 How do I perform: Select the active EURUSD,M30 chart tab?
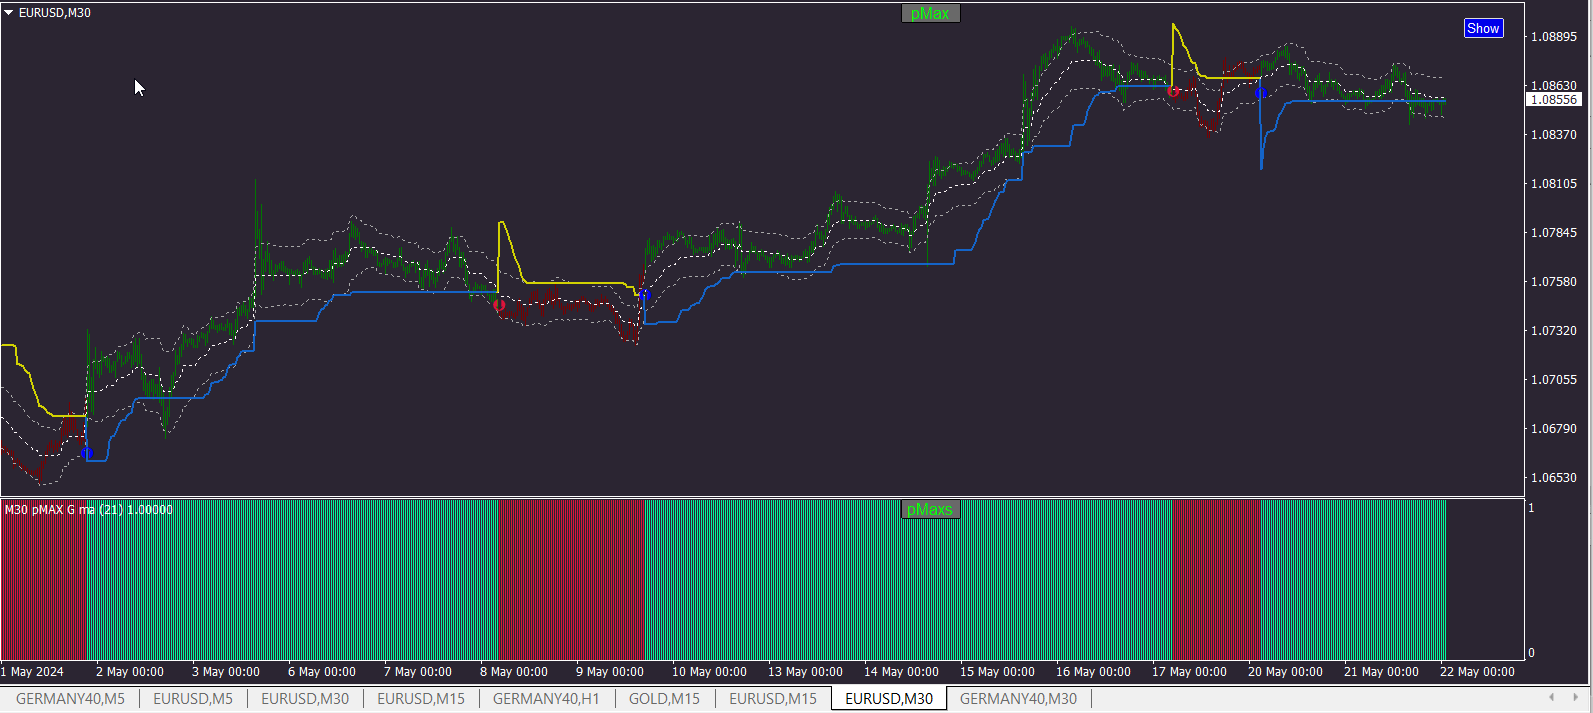(889, 699)
